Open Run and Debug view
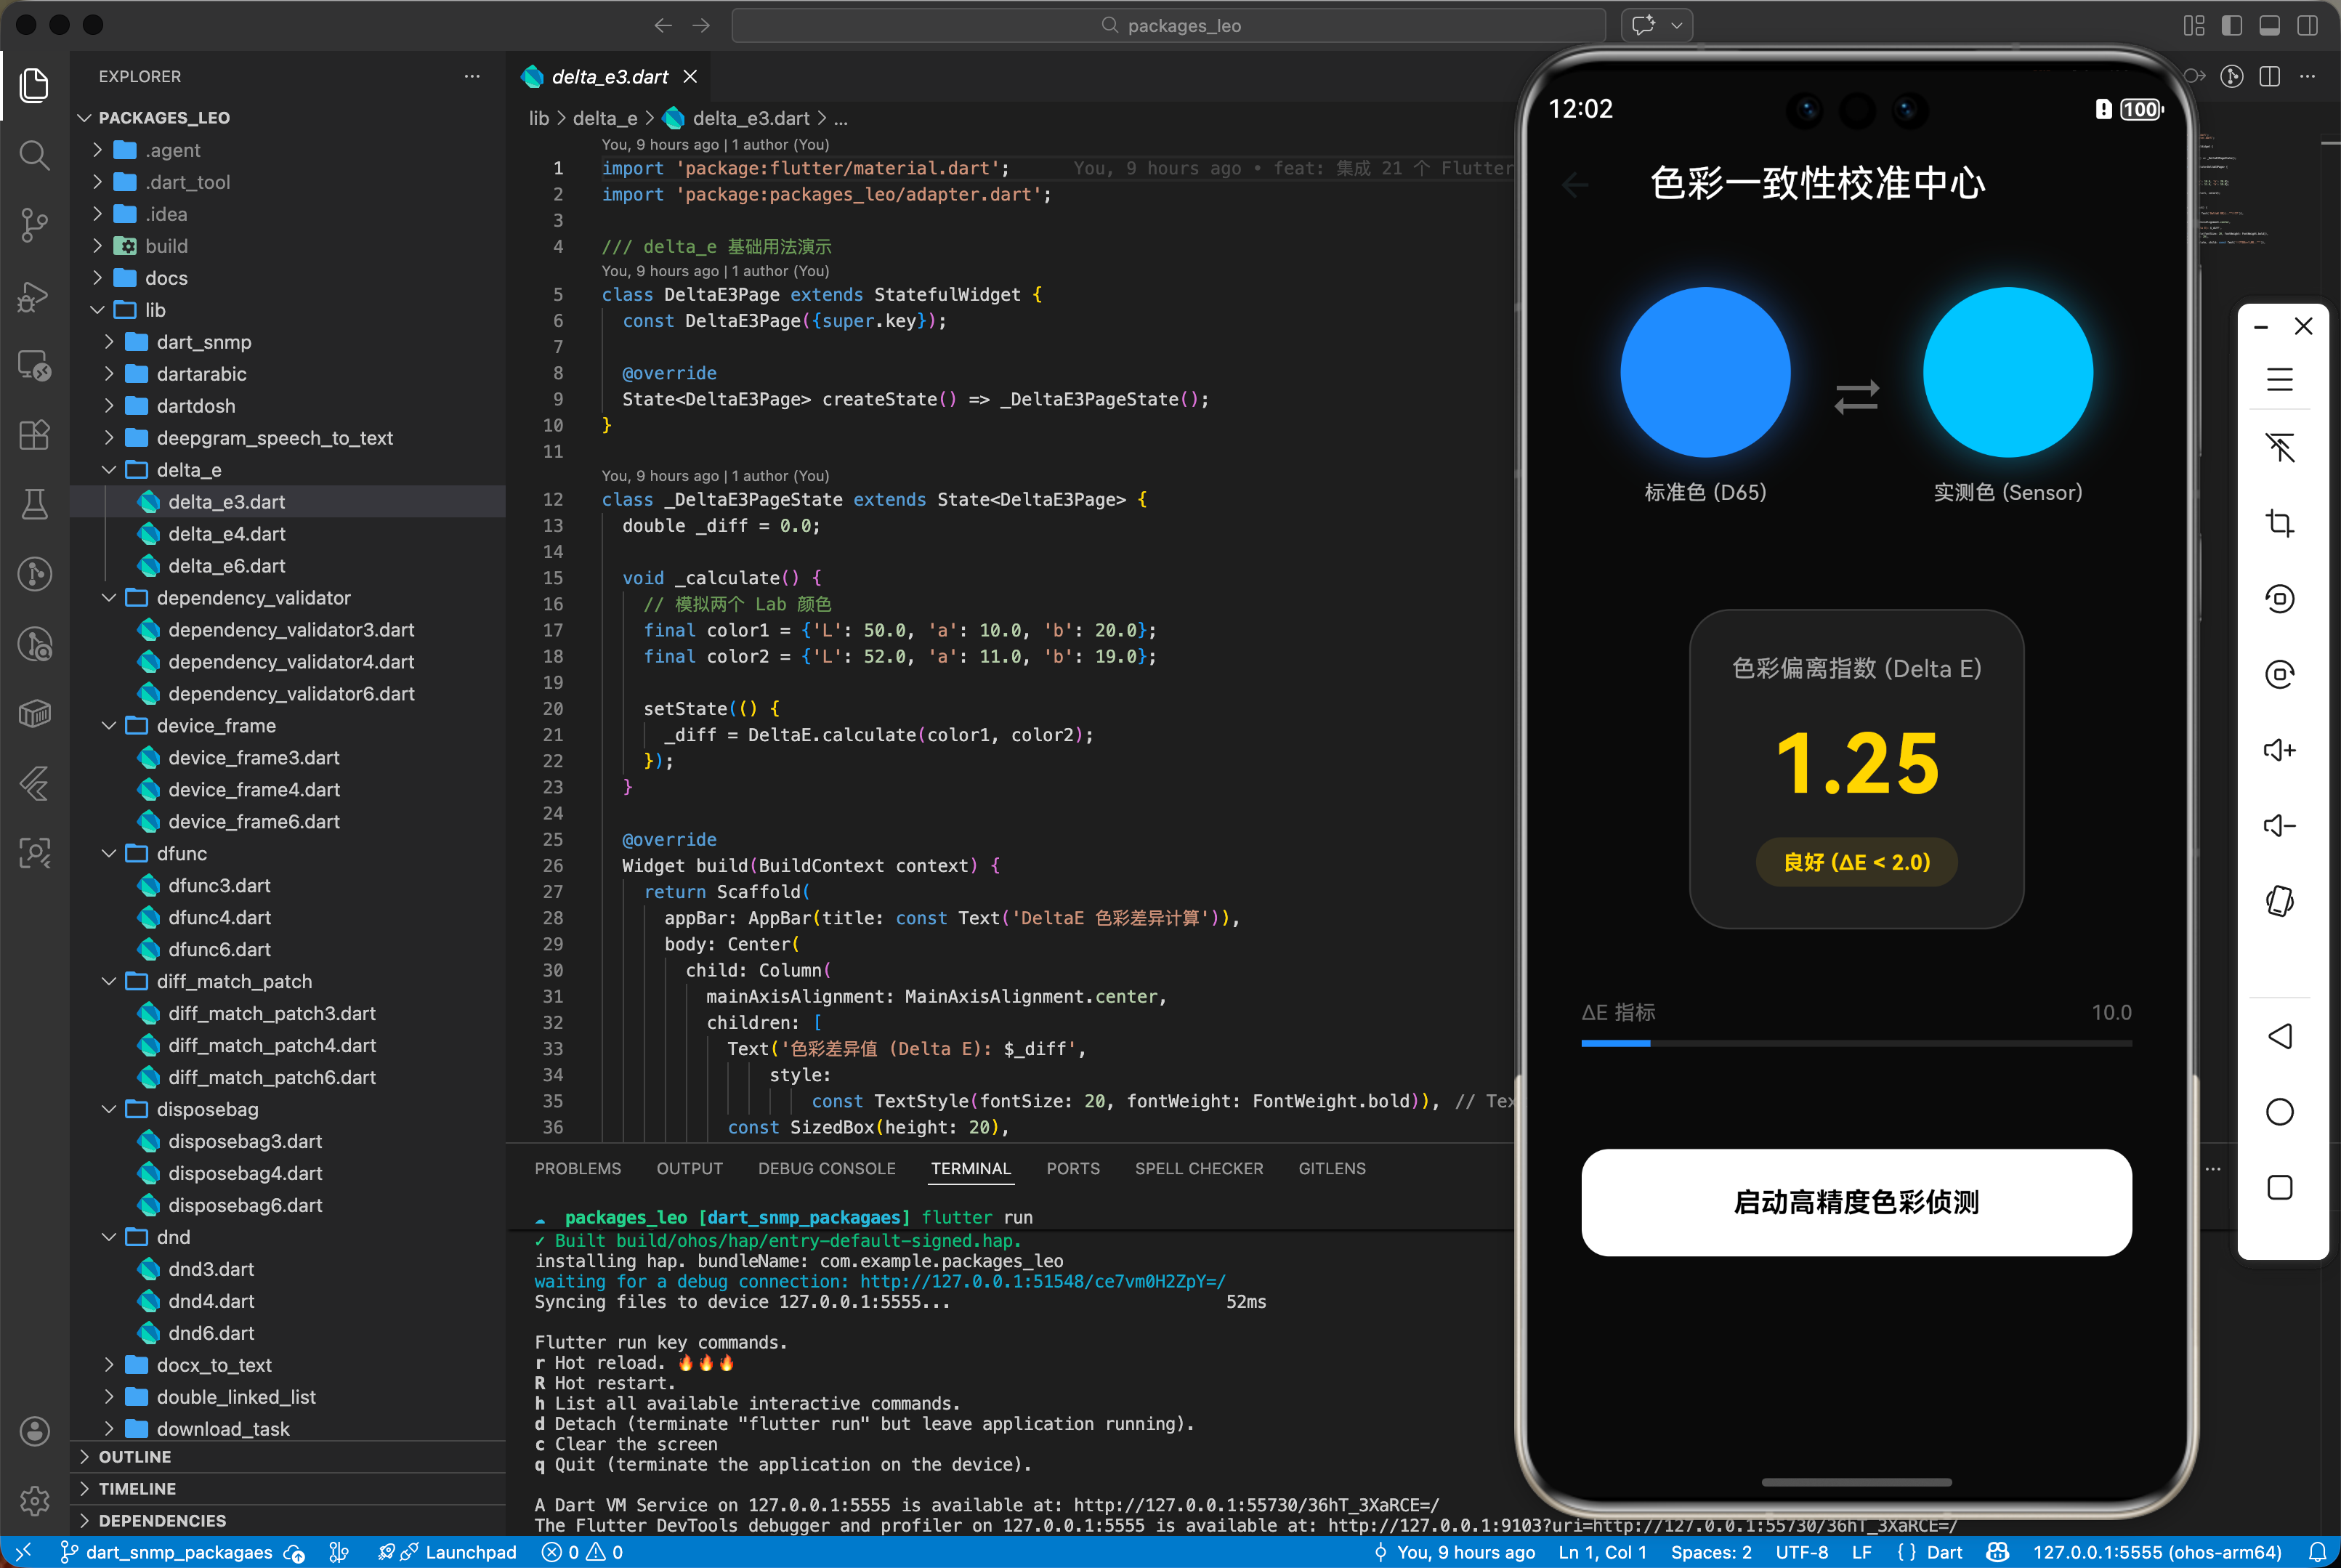2341x1568 pixels. click(34, 296)
